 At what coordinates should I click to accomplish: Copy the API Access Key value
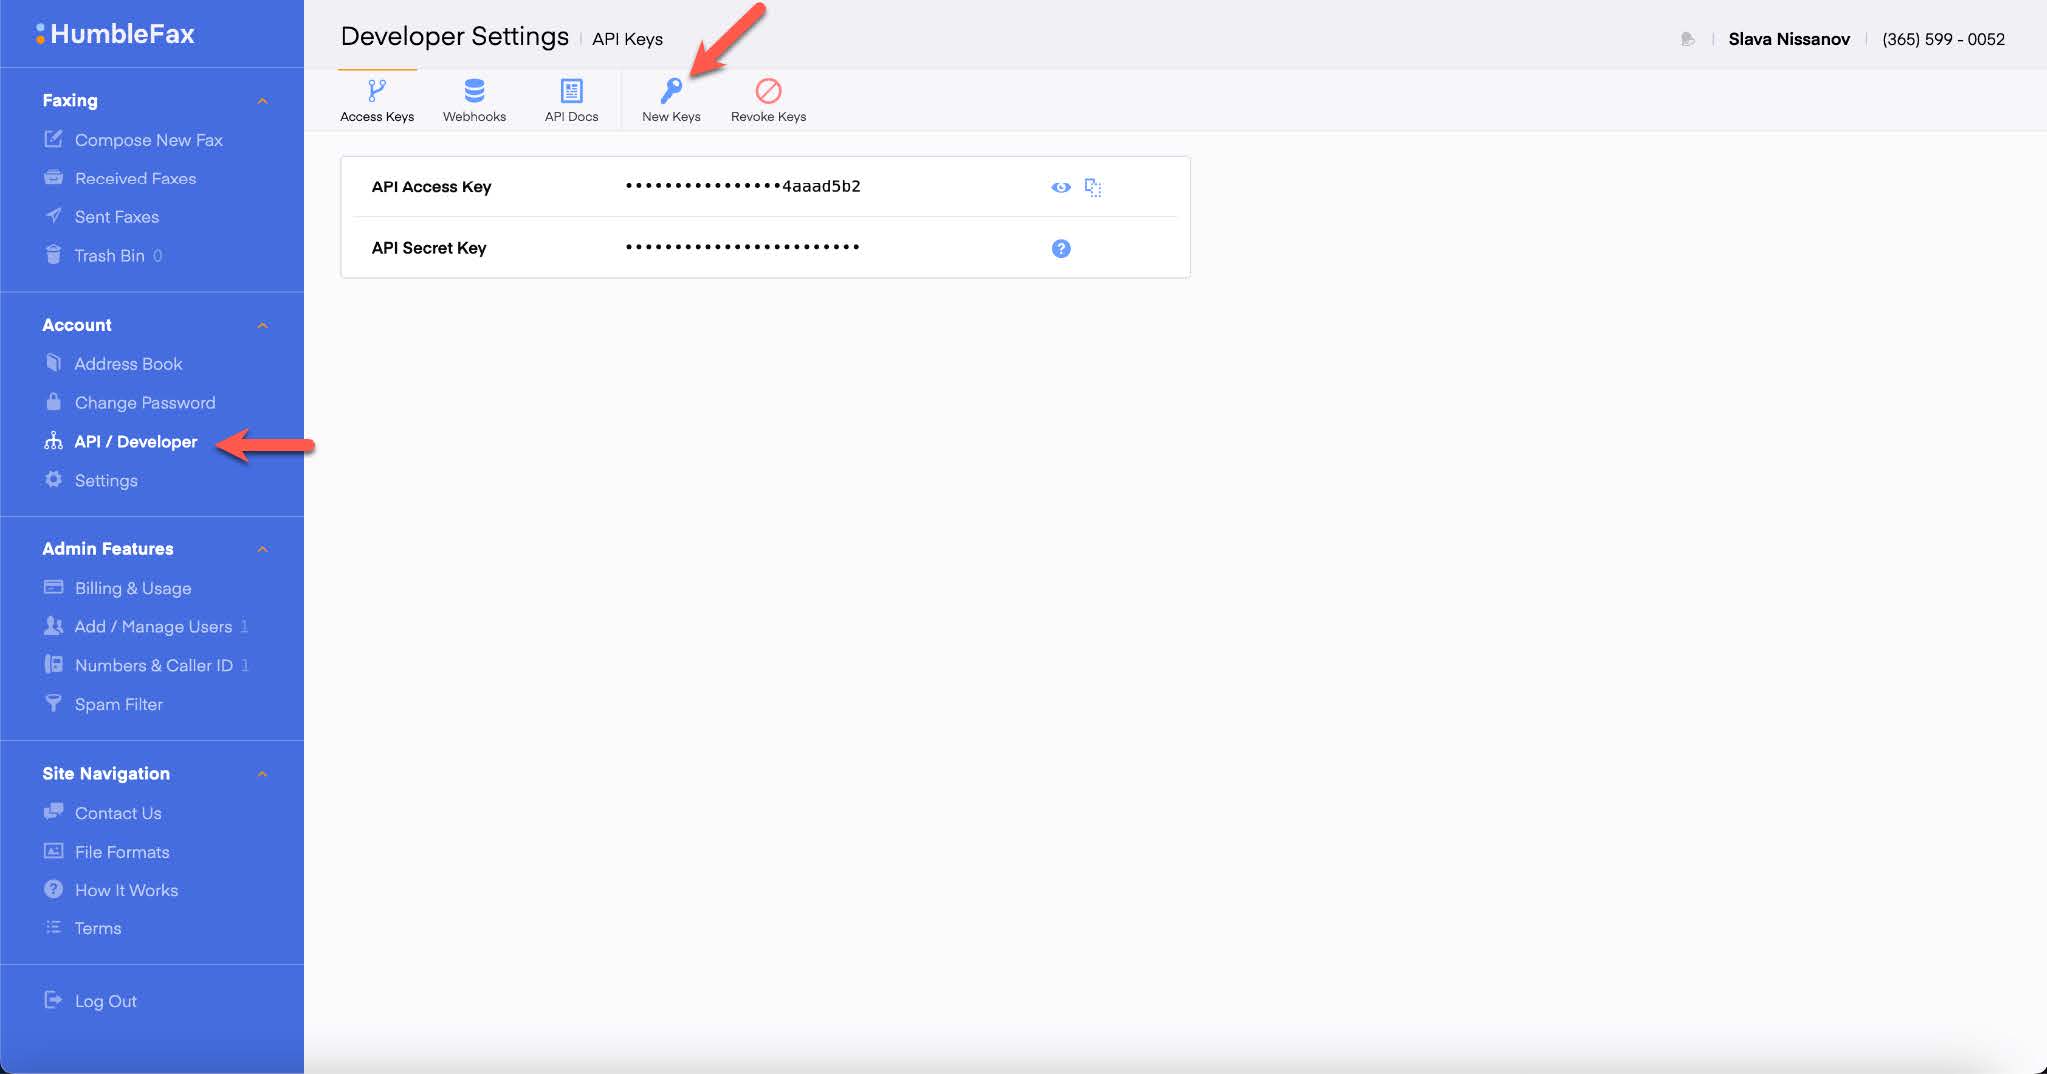tap(1093, 186)
